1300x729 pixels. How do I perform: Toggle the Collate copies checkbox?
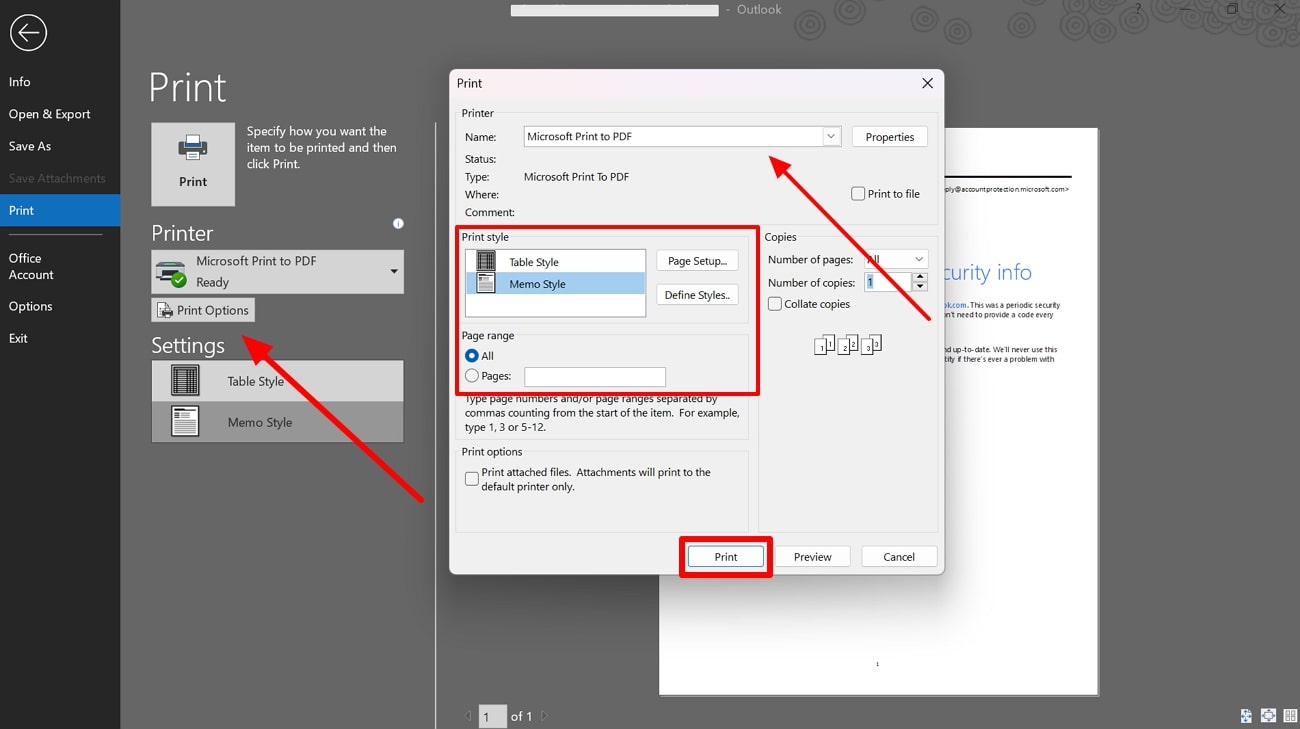coord(775,304)
